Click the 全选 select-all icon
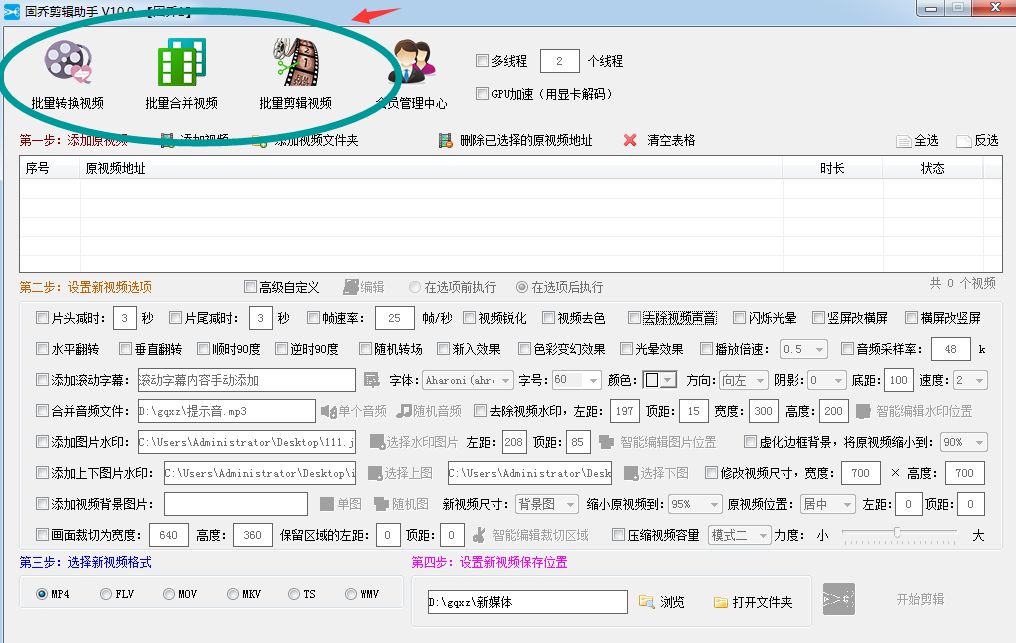Image resolution: width=1016 pixels, height=643 pixels. coord(904,141)
